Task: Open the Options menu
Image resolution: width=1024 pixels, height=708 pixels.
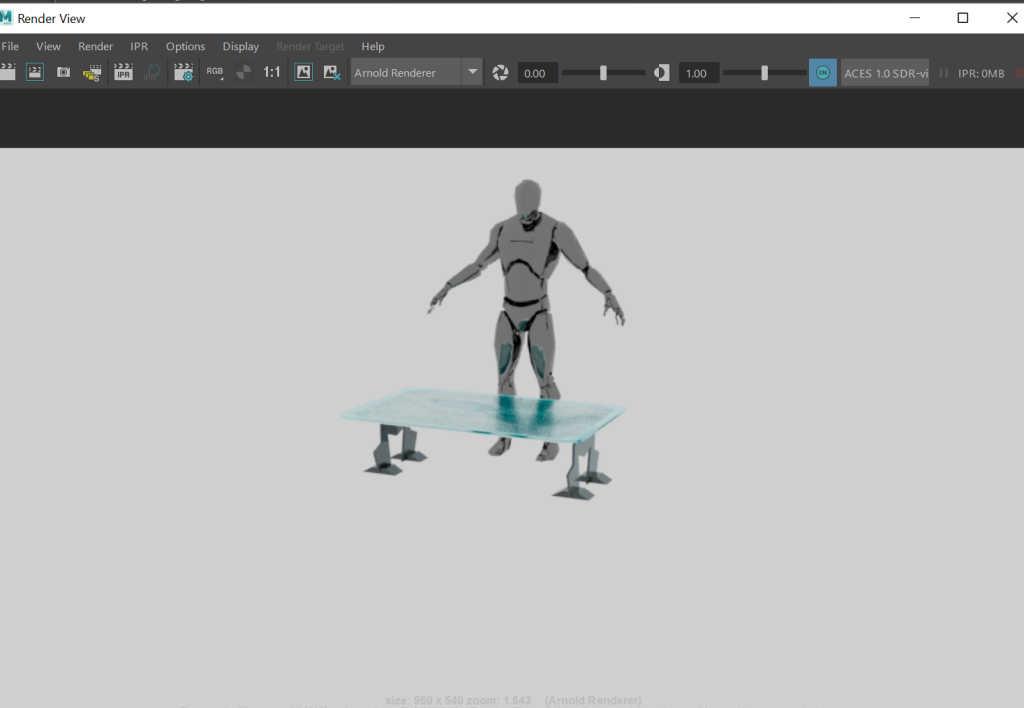Action: pyautogui.click(x=185, y=46)
